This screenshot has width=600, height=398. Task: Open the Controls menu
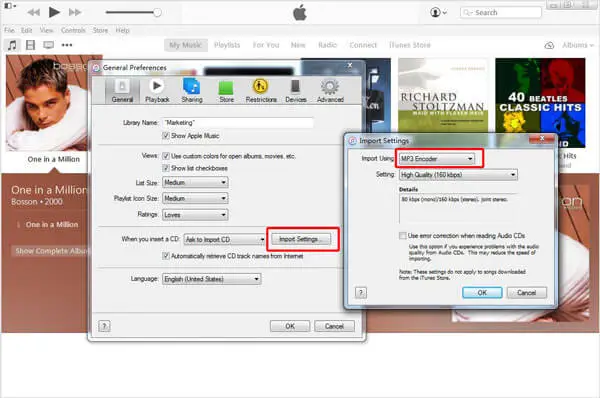click(73, 30)
